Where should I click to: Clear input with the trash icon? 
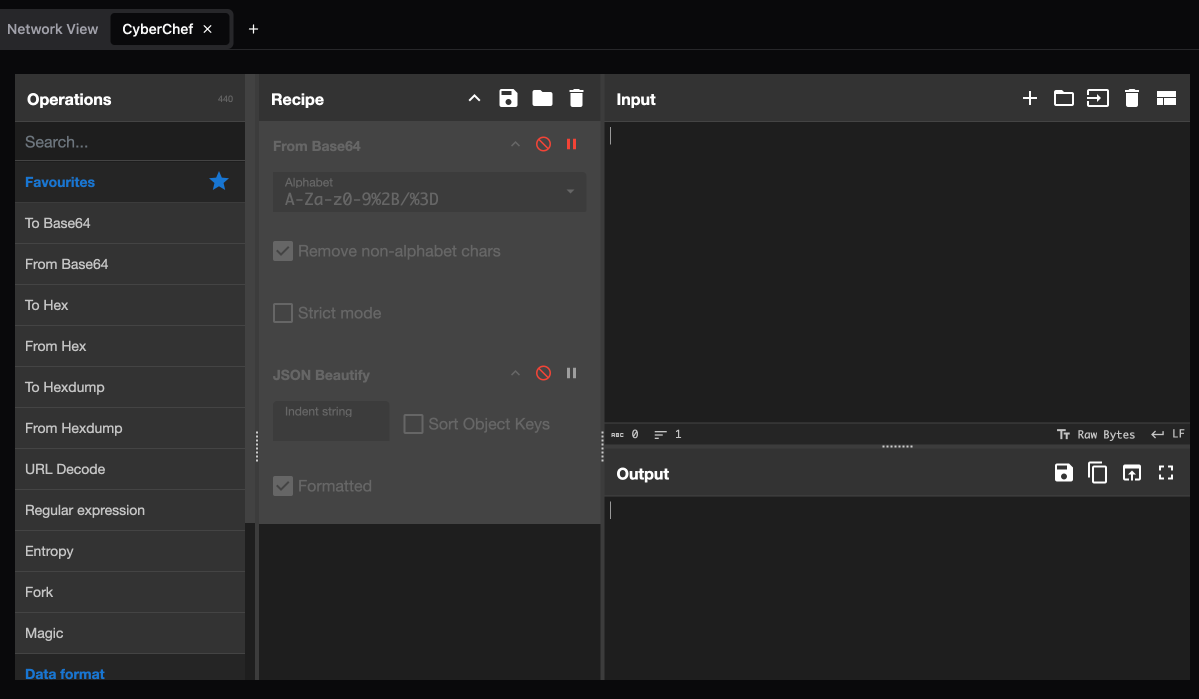point(1132,99)
